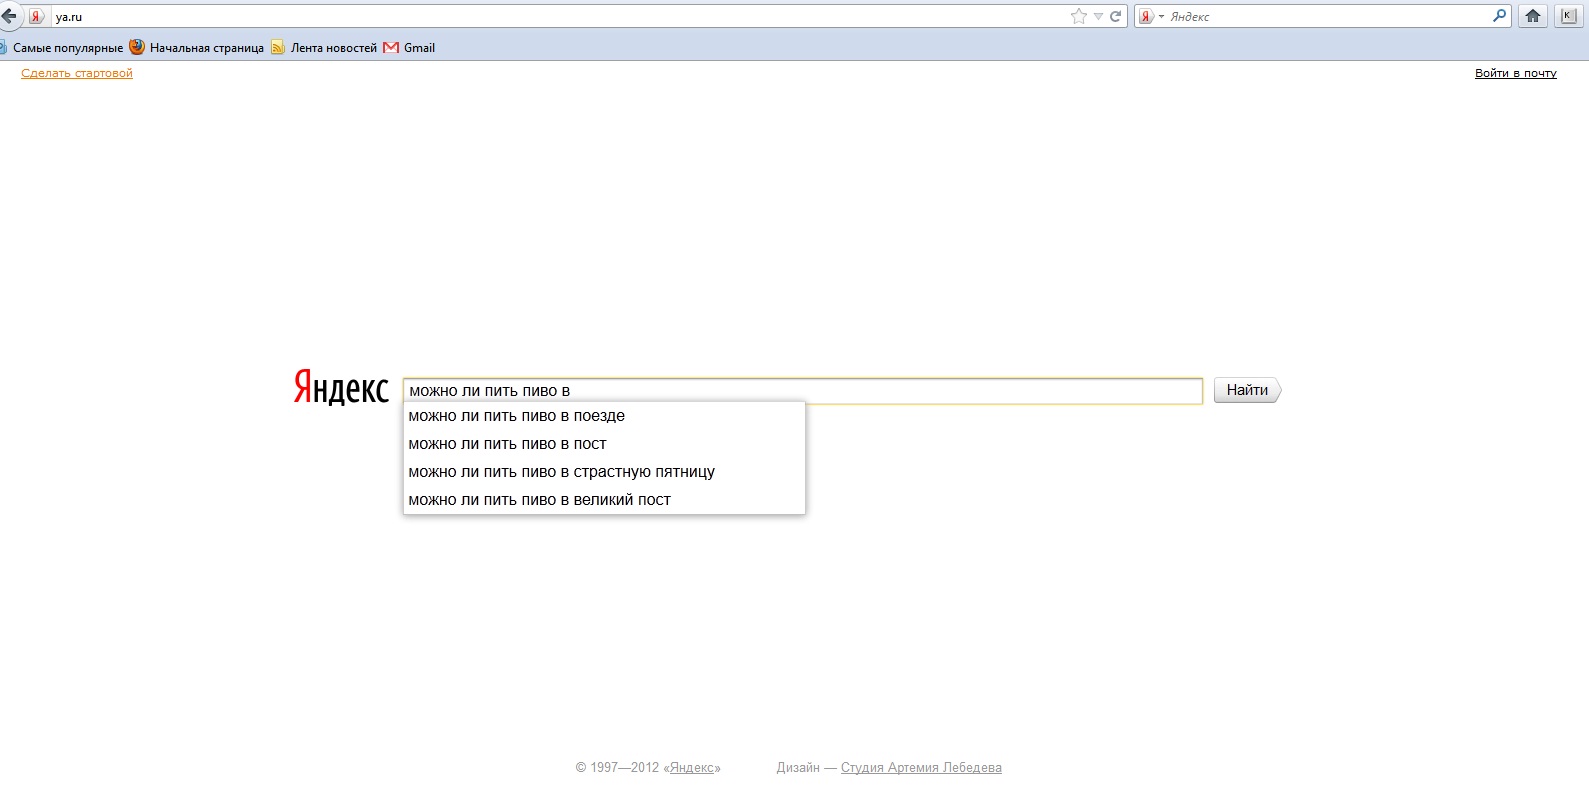Click the browser back arrow button
Screen dimensions: 1589x787
point(9,16)
